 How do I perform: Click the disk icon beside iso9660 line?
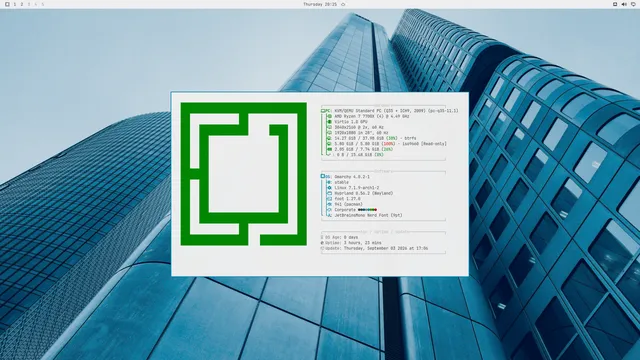tap(329, 144)
